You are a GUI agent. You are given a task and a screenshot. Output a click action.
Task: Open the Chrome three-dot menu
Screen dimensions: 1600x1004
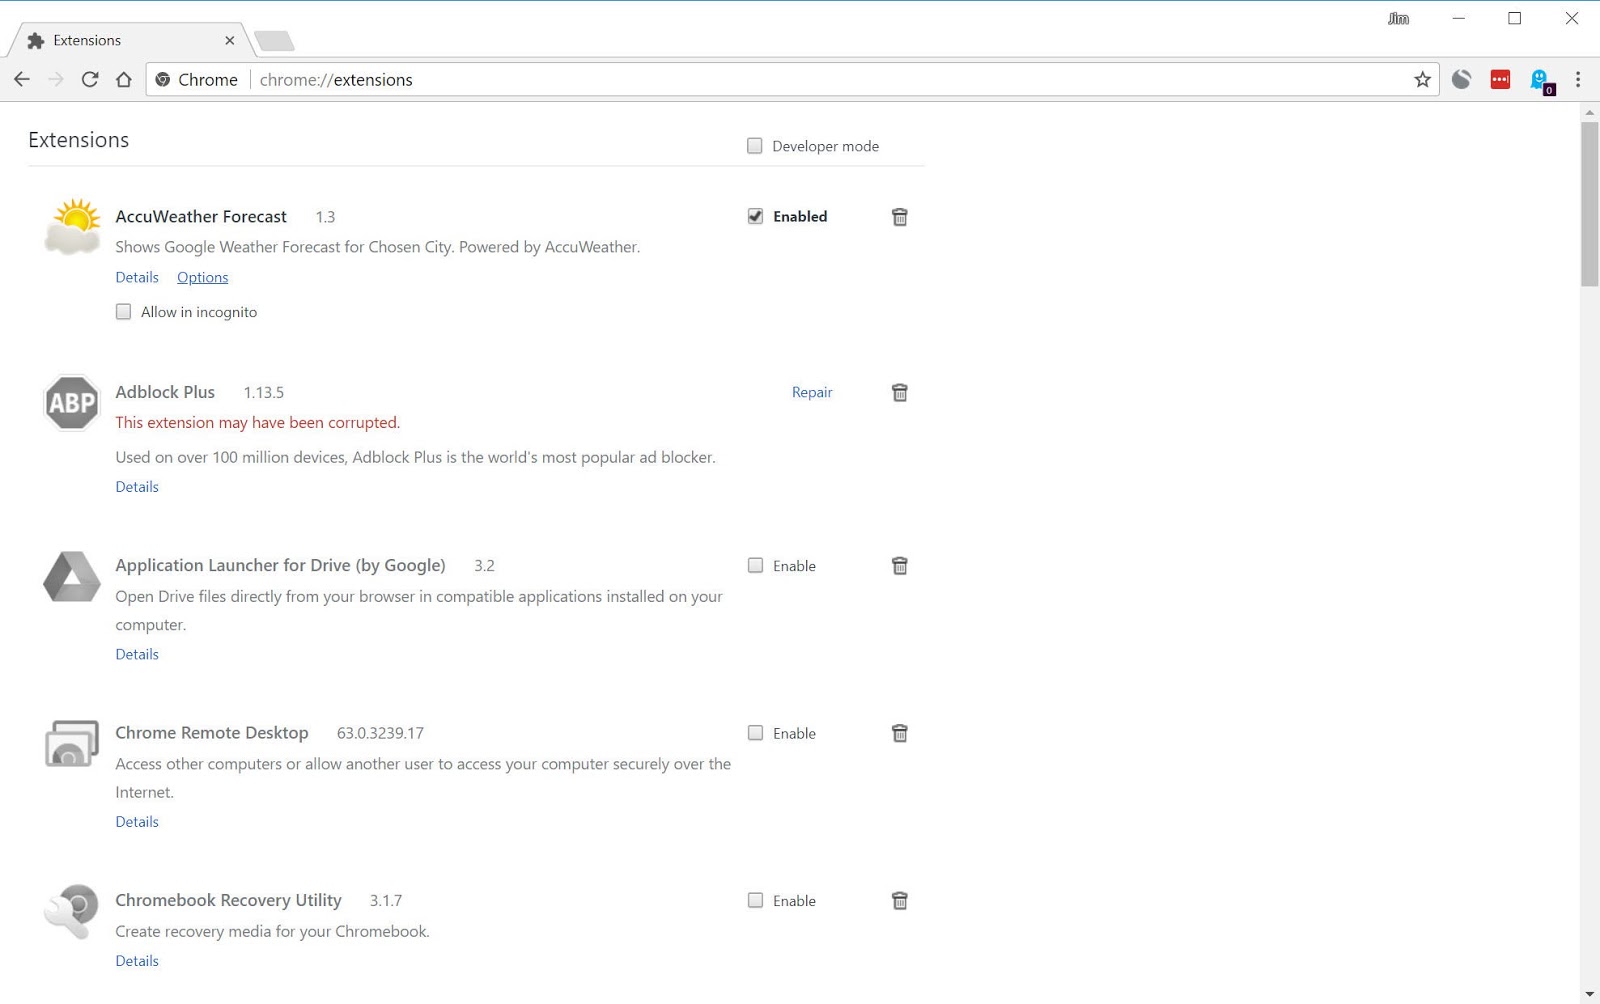[x=1578, y=79]
